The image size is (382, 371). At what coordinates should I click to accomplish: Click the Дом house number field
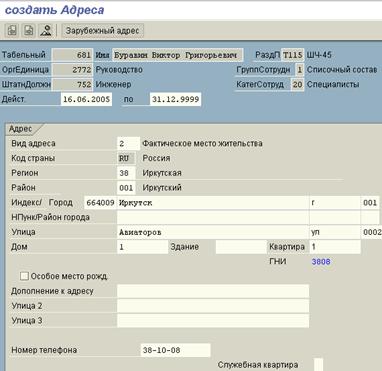tap(142, 247)
